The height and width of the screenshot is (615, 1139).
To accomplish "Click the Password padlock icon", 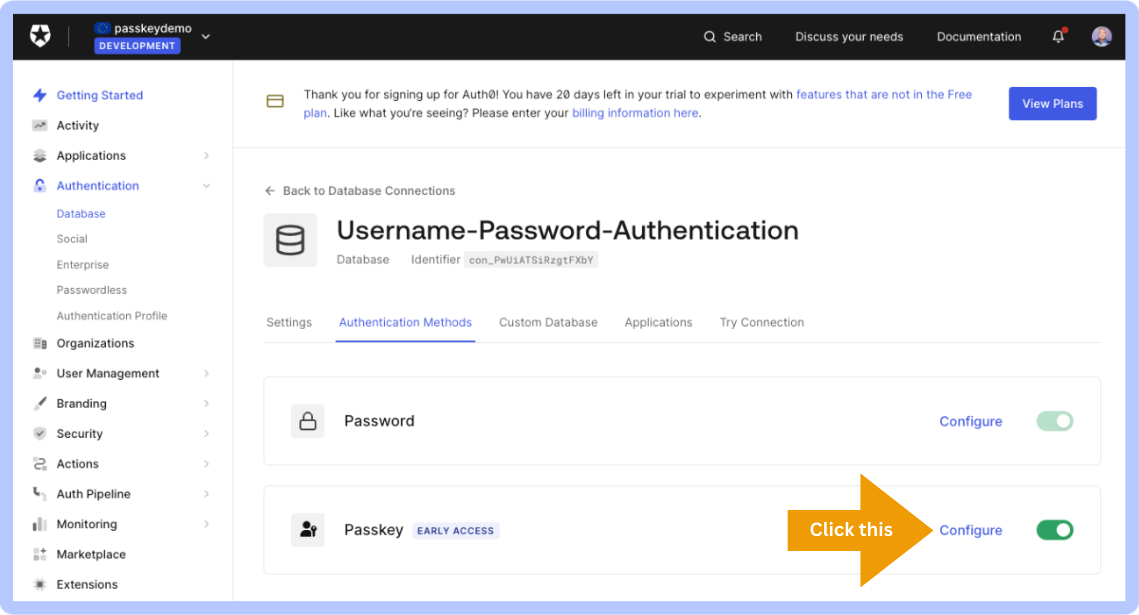I will click(308, 421).
